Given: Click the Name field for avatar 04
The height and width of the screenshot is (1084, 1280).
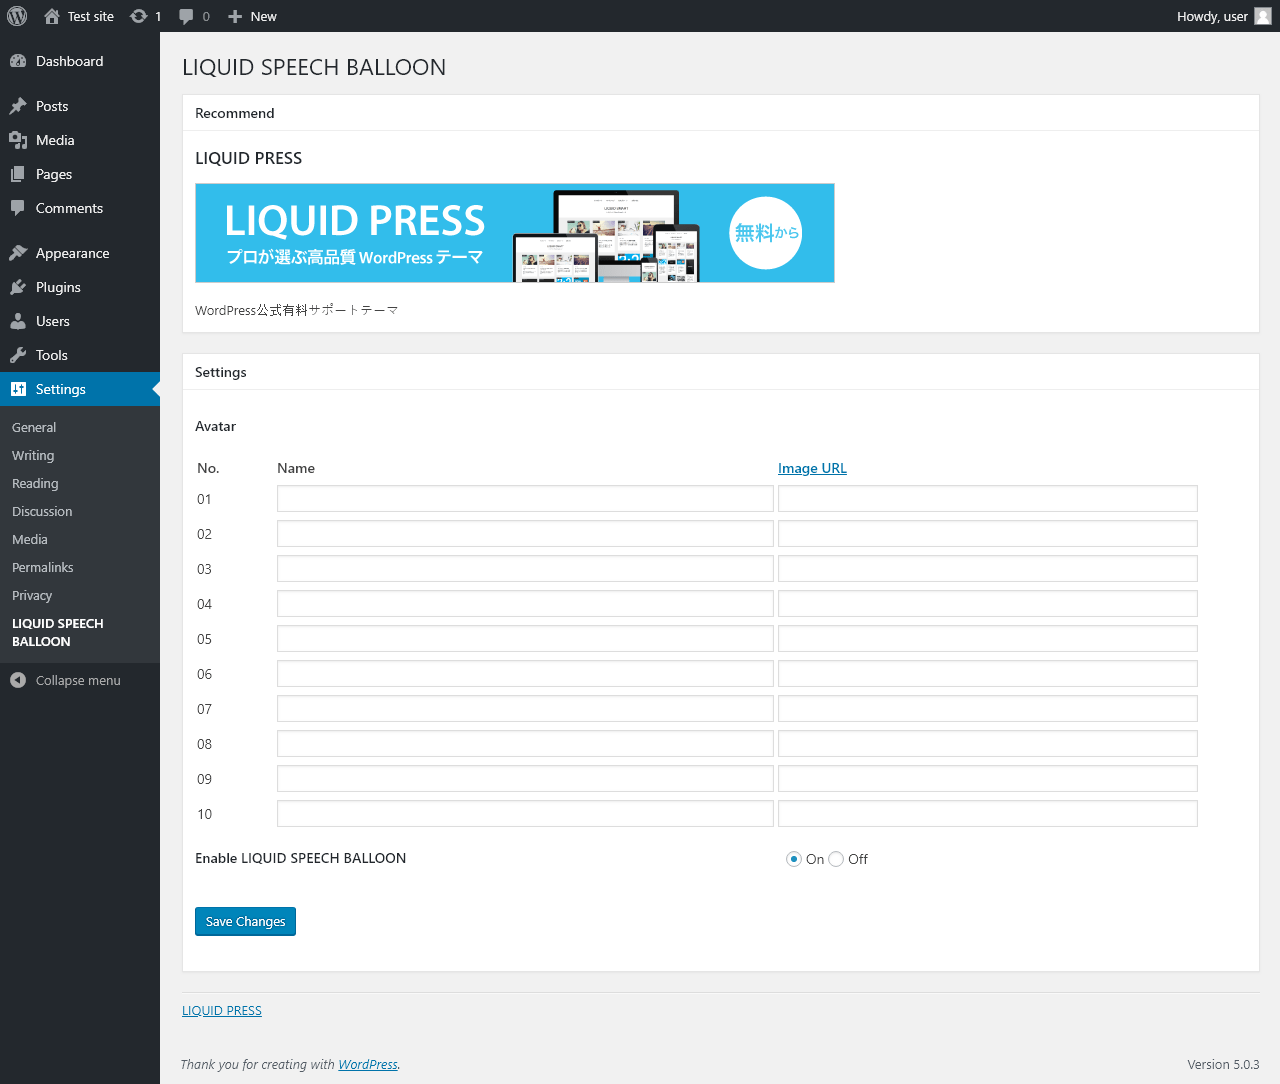Looking at the screenshot, I should [x=525, y=604].
